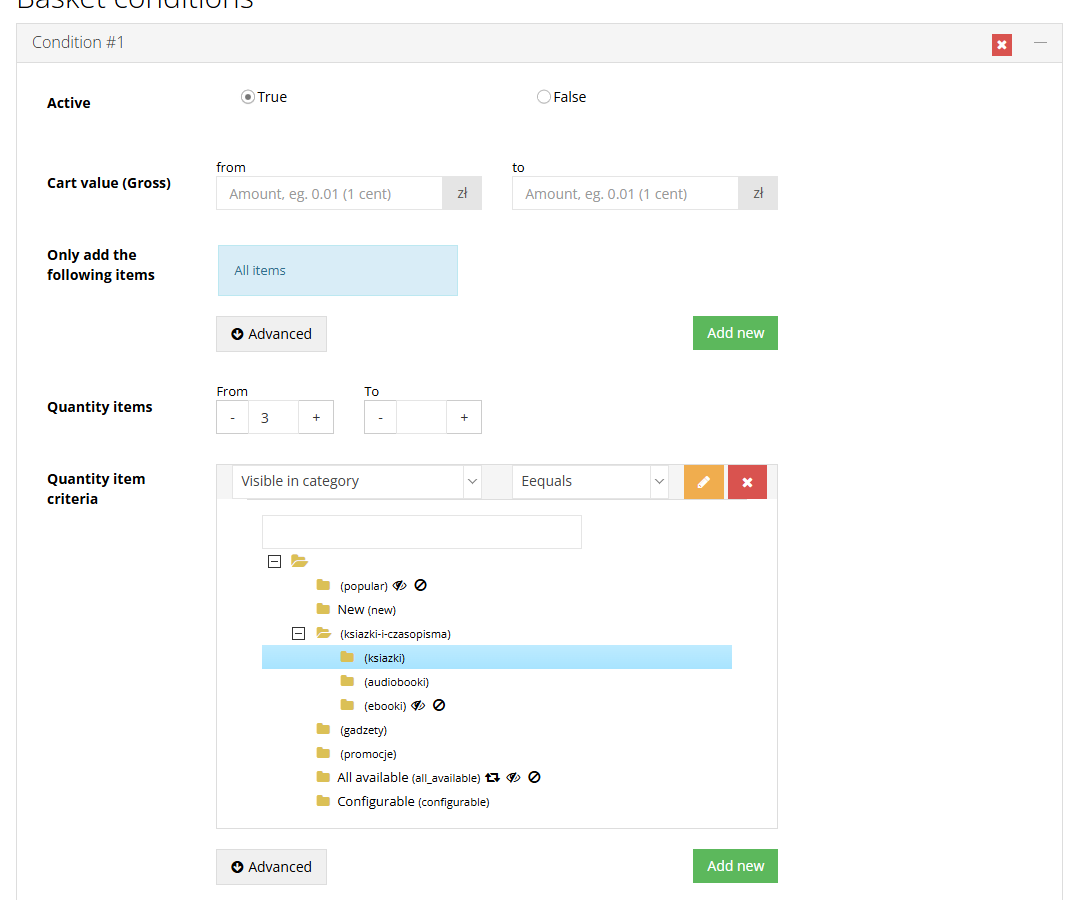
Task: Collapse the (ksiazki-i-czasopisma) node
Action: 298,634
